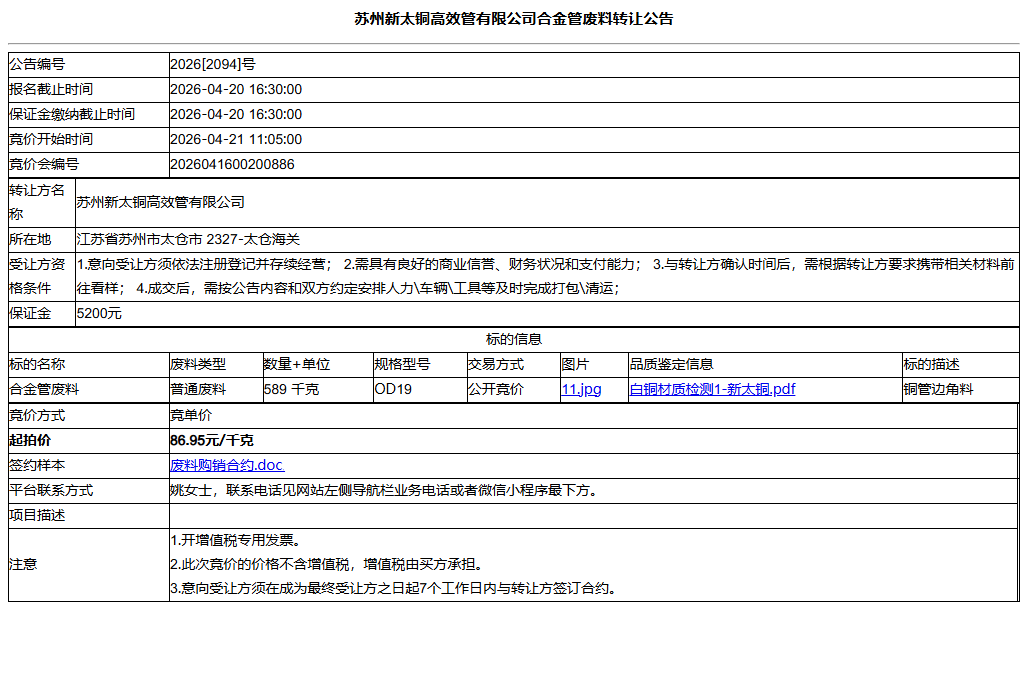The height and width of the screenshot is (693, 1028).
Task: Click specification cell OD19
Action: (420, 389)
